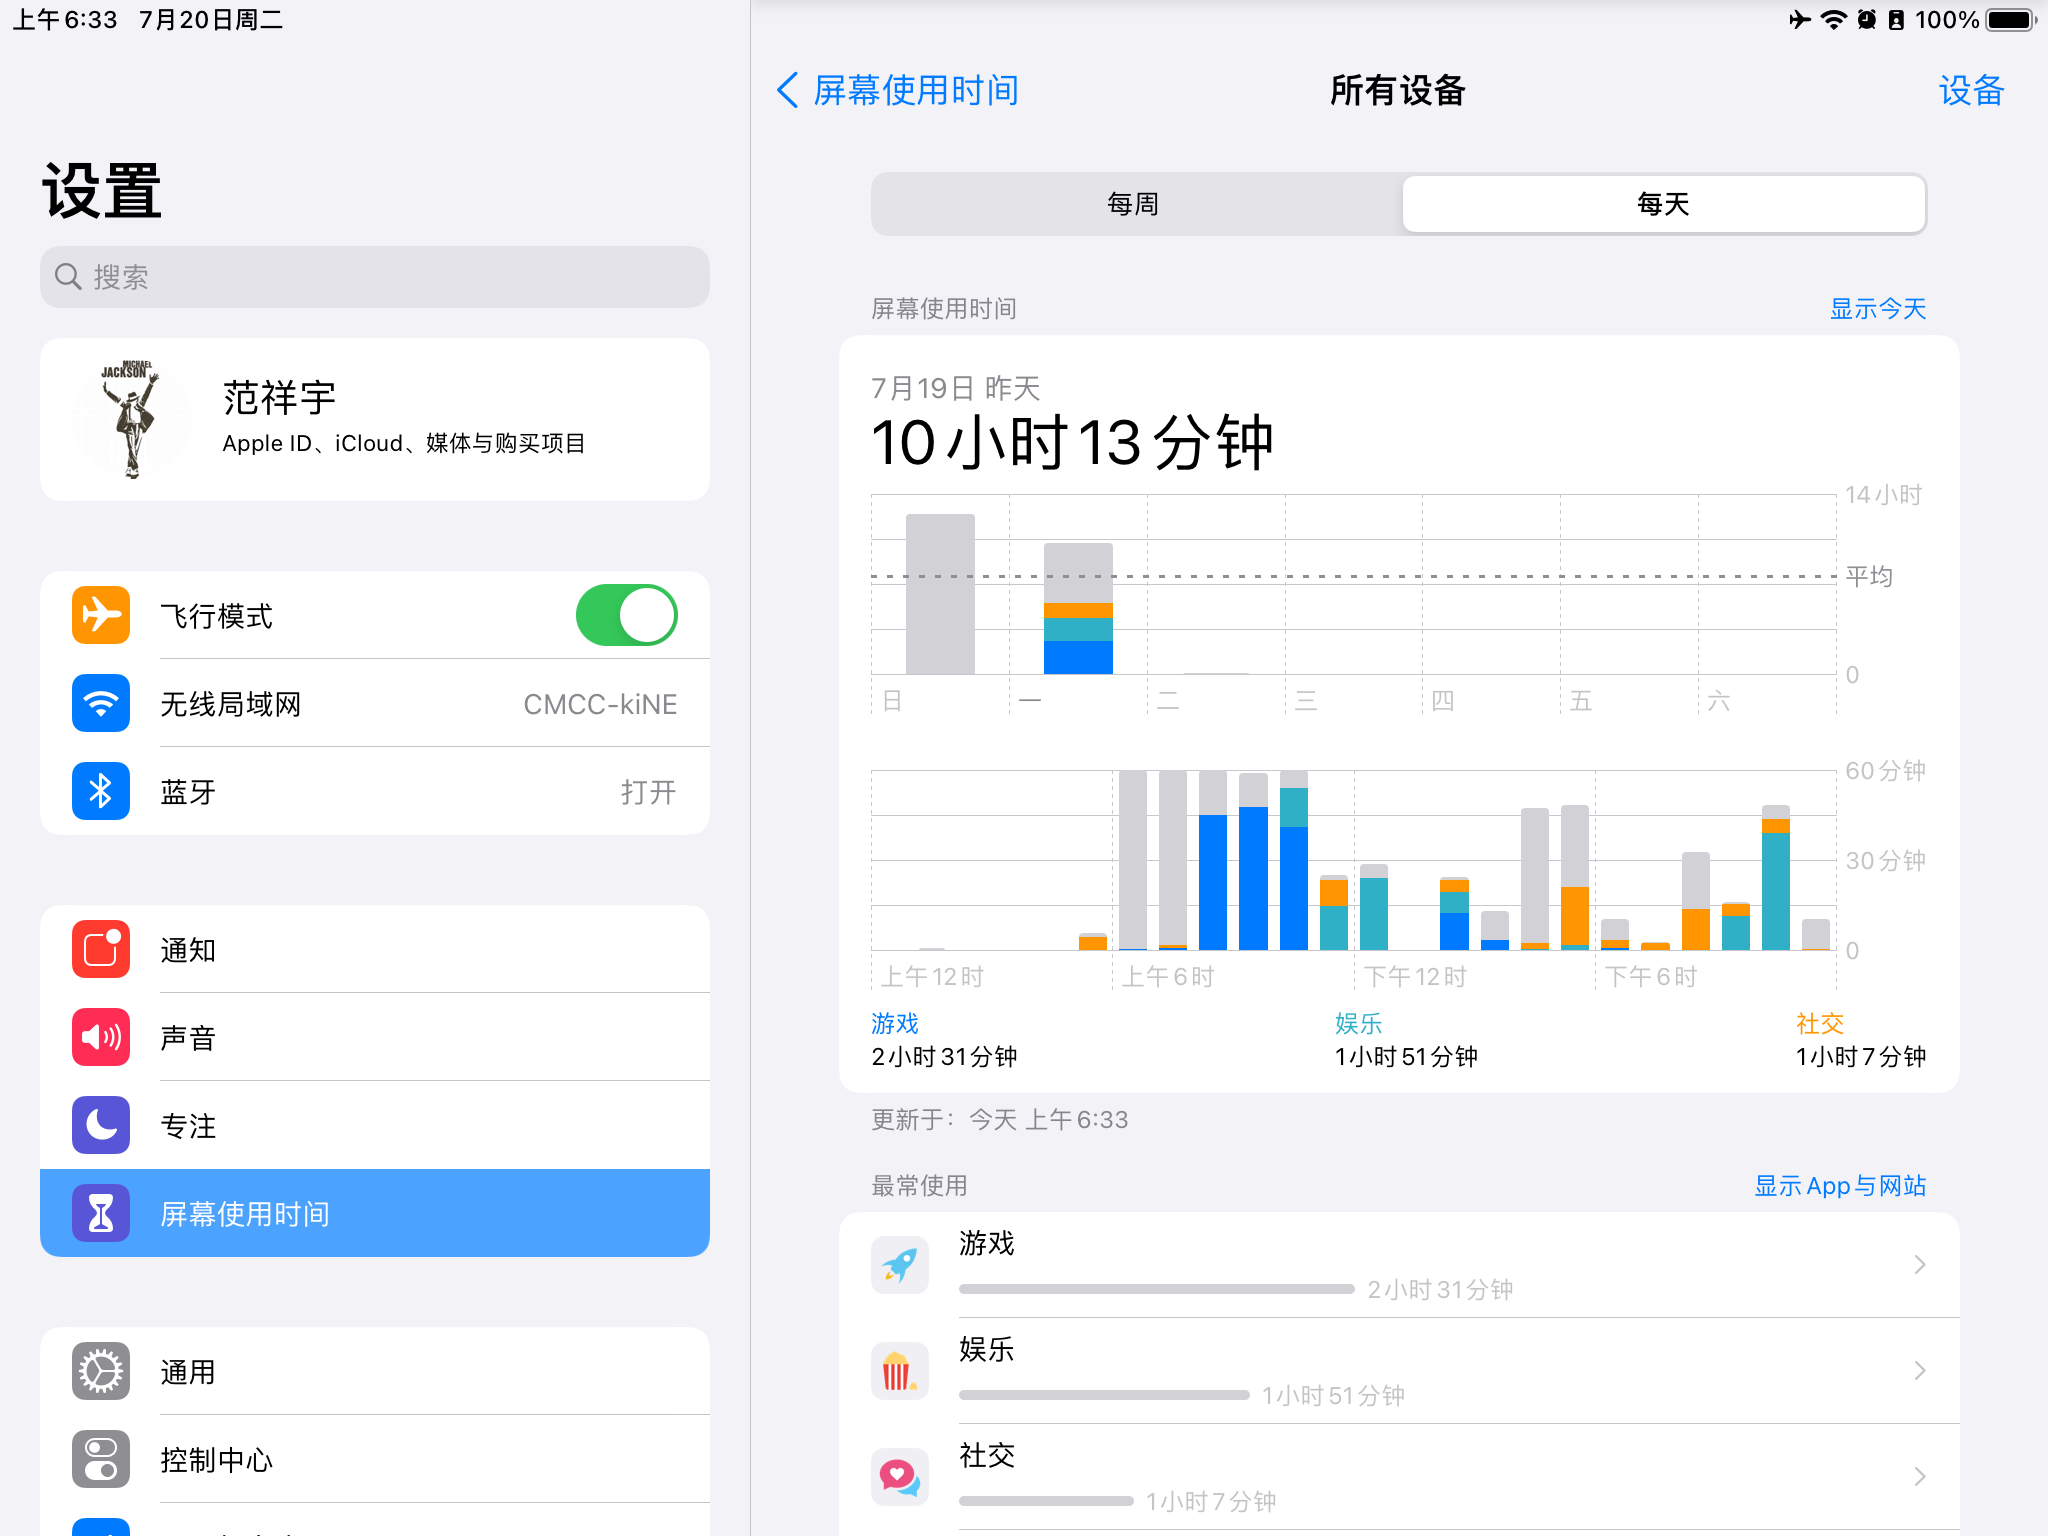Viewport: 2048px width, 1536px height.
Task: Select the 每天 daily segment
Action: coord(1662,204)
